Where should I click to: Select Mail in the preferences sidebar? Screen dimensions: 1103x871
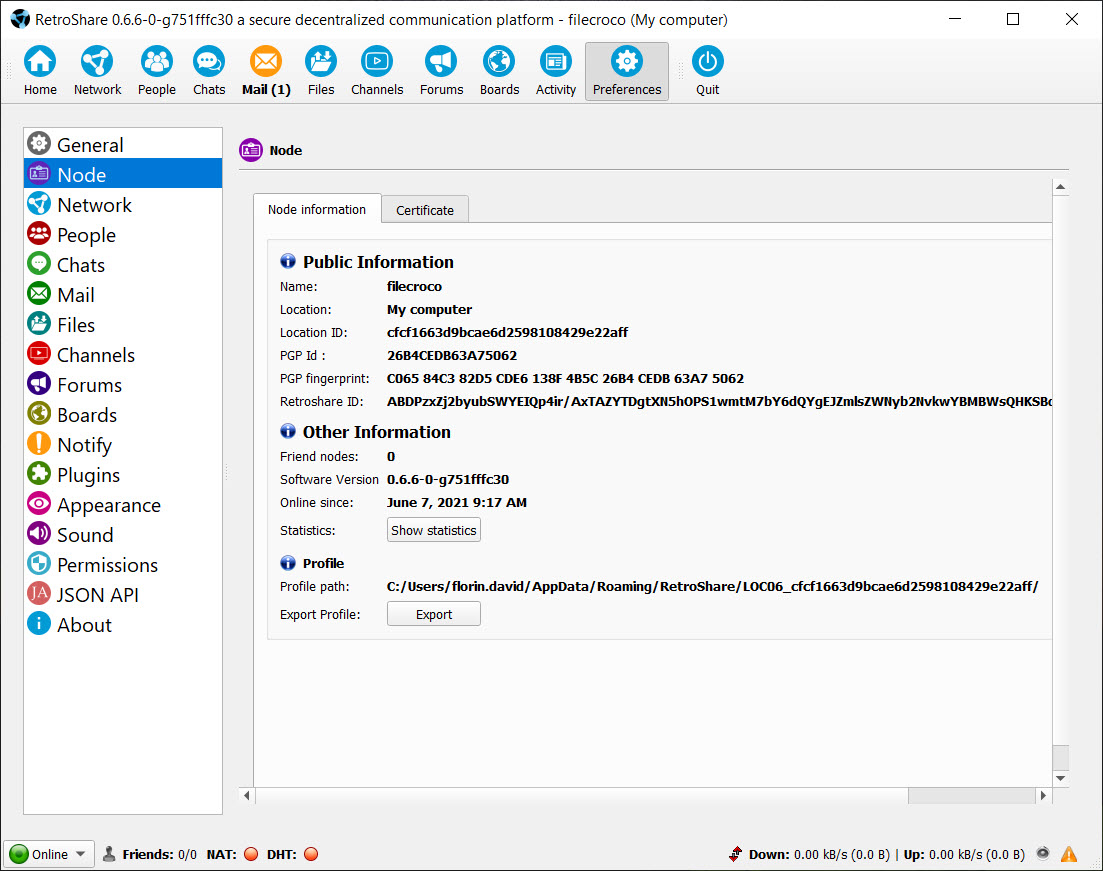coord(123,294)
